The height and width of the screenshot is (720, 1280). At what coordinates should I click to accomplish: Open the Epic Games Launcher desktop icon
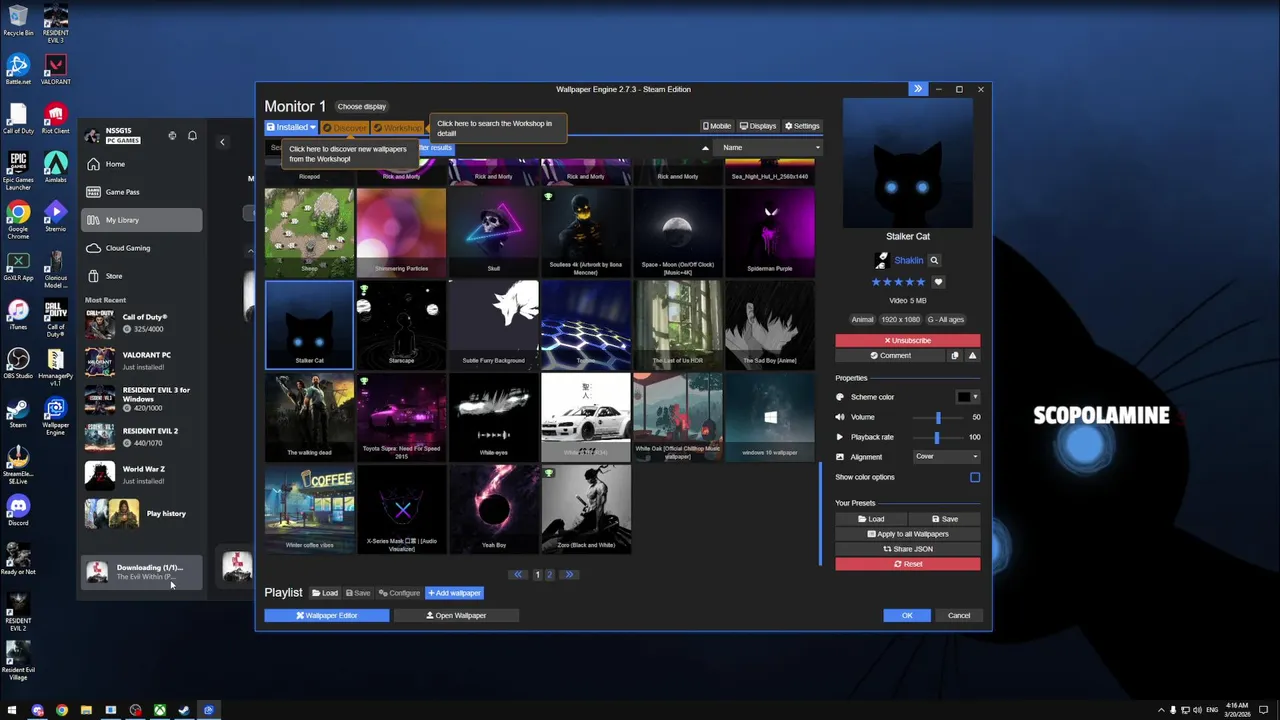[18, 170]
